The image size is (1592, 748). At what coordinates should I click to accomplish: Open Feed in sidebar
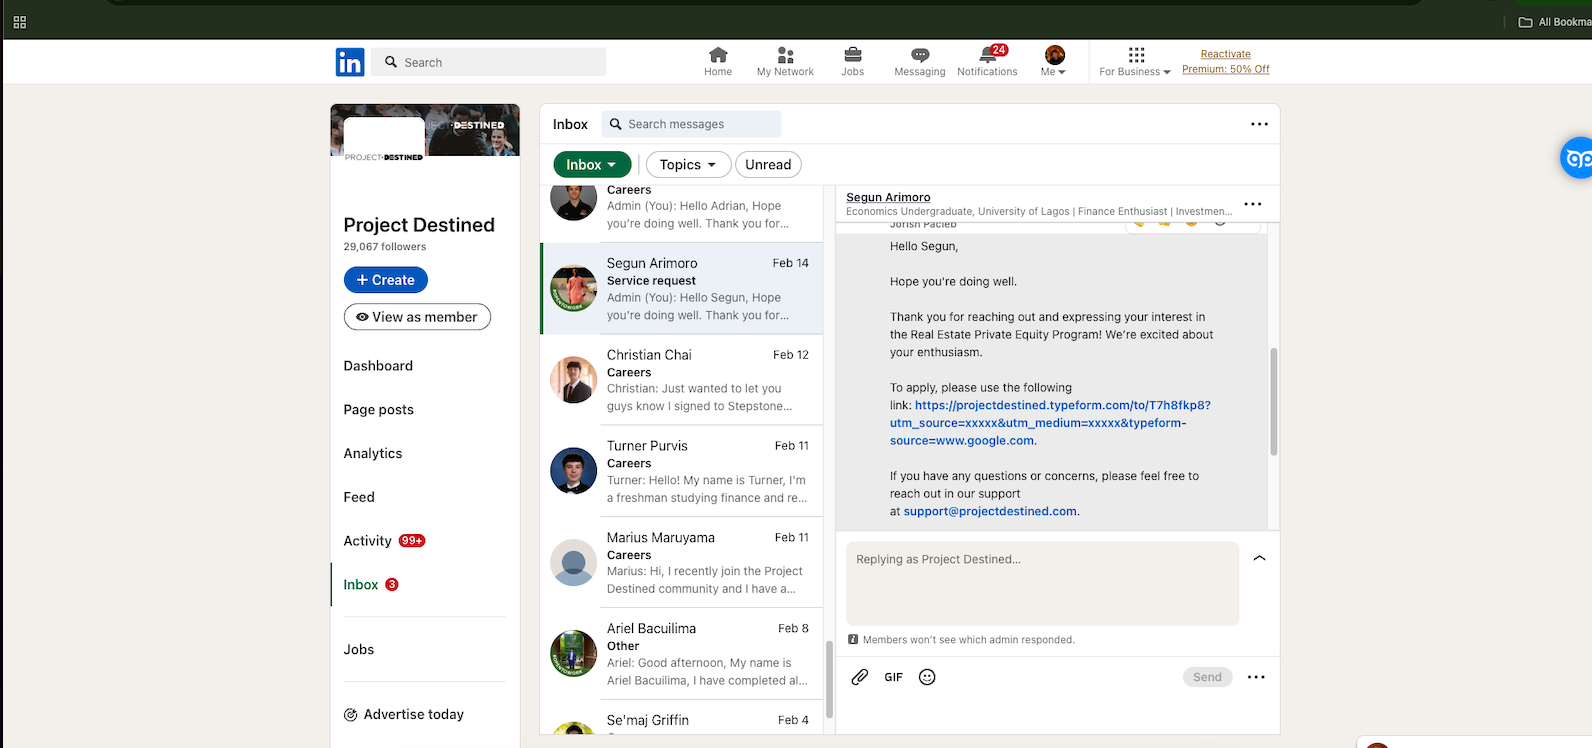pyautogui.click(x=359, y=497)
